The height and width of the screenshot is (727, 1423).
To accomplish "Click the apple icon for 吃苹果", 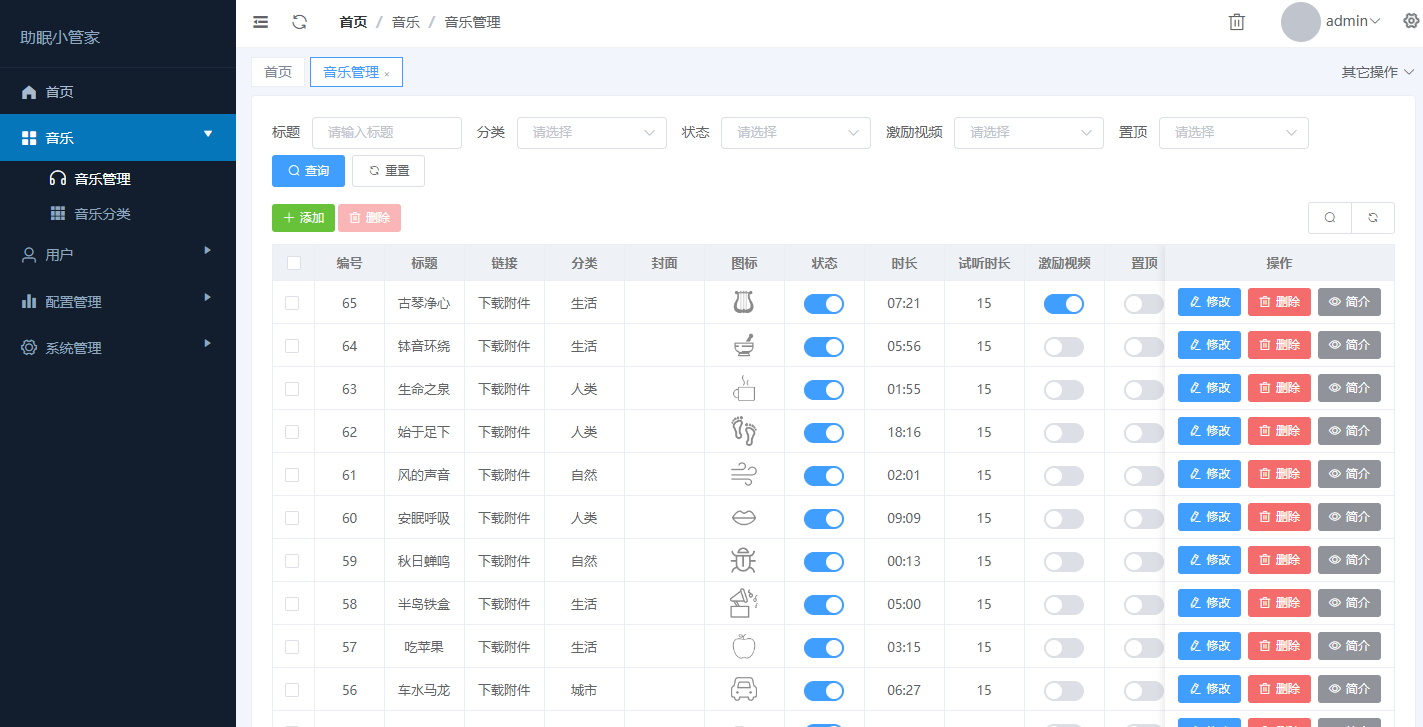I will pos(743,647).
